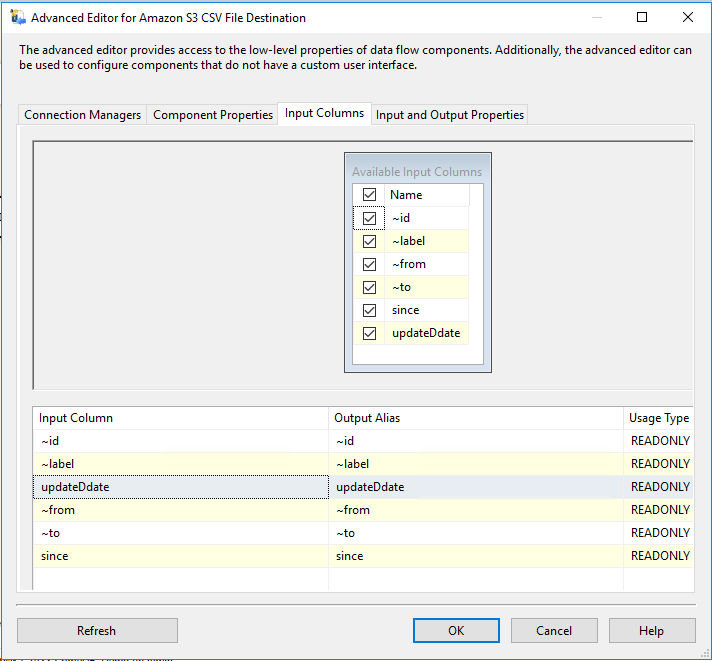Open the Connection Managers tab
The width and height of the screenshot is (712, 661).
(83, 115)
